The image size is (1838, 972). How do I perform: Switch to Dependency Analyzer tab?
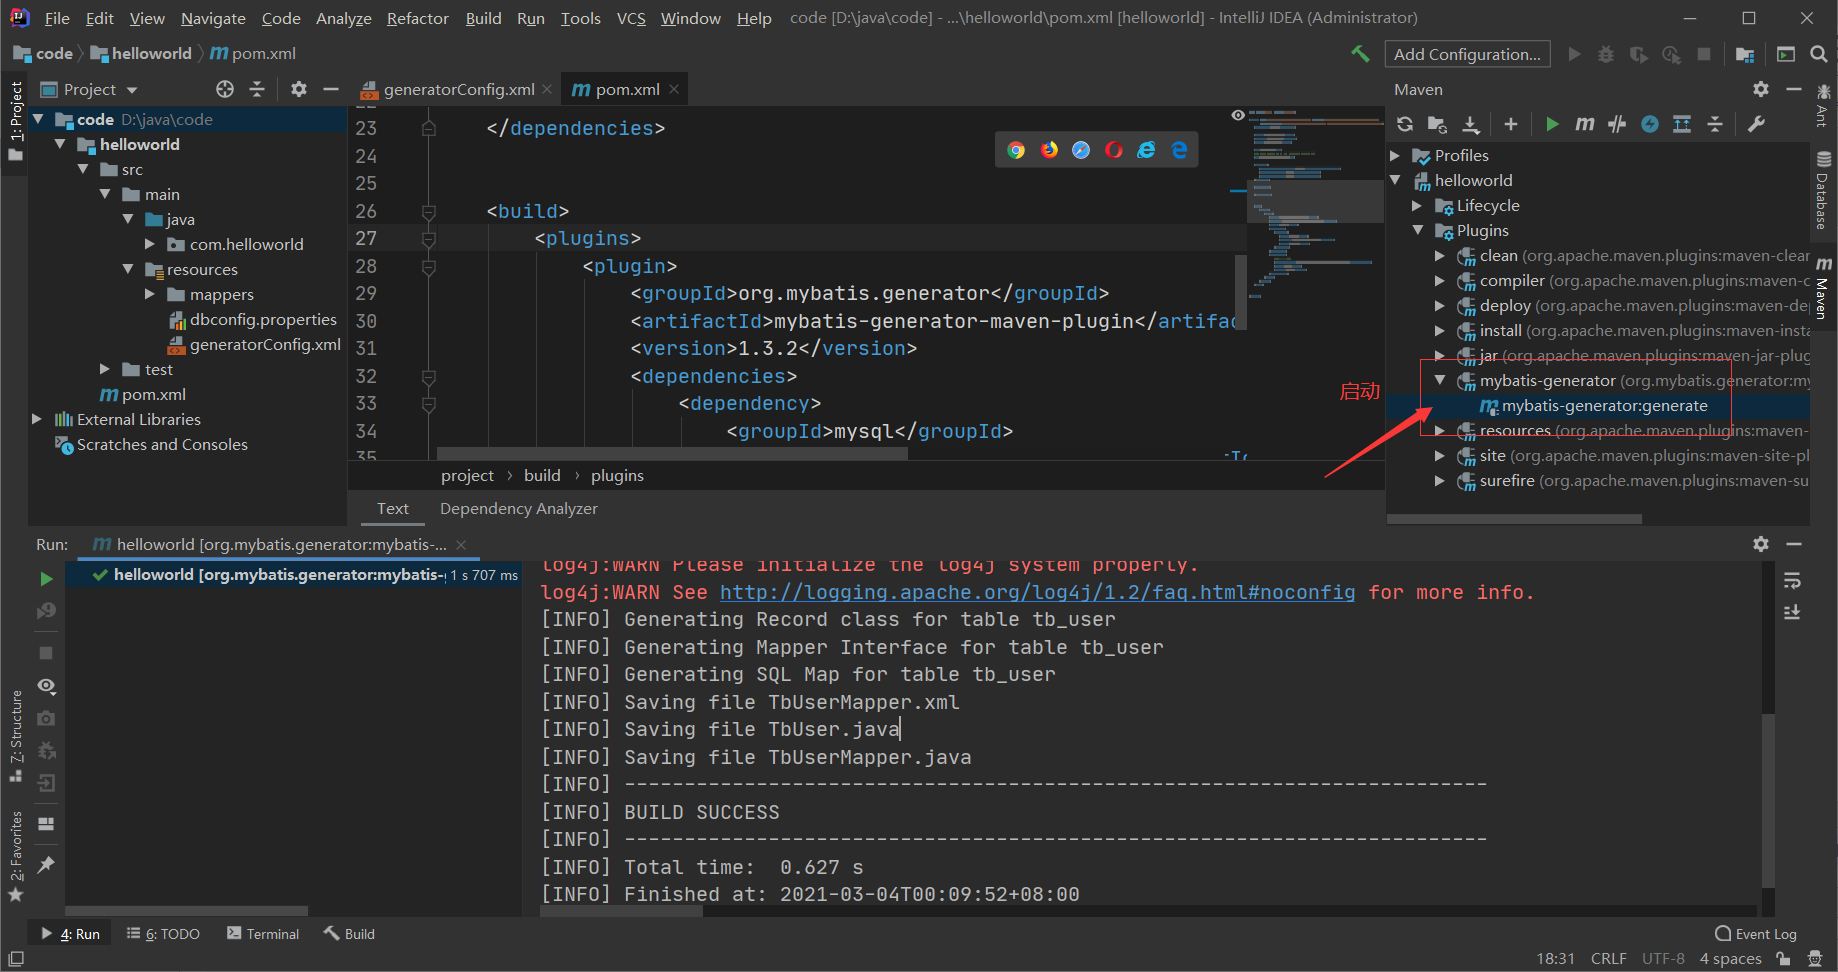pos(519,509)
